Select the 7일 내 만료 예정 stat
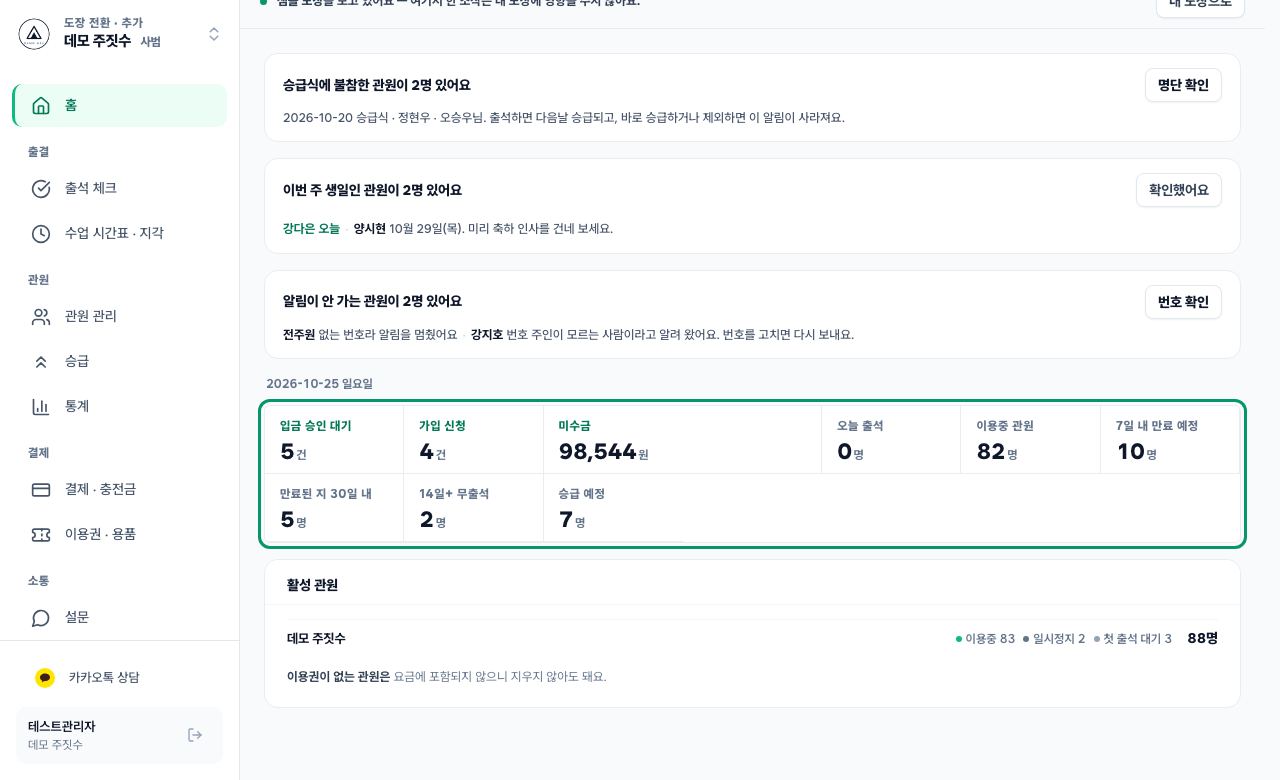 pos(1170,439)
